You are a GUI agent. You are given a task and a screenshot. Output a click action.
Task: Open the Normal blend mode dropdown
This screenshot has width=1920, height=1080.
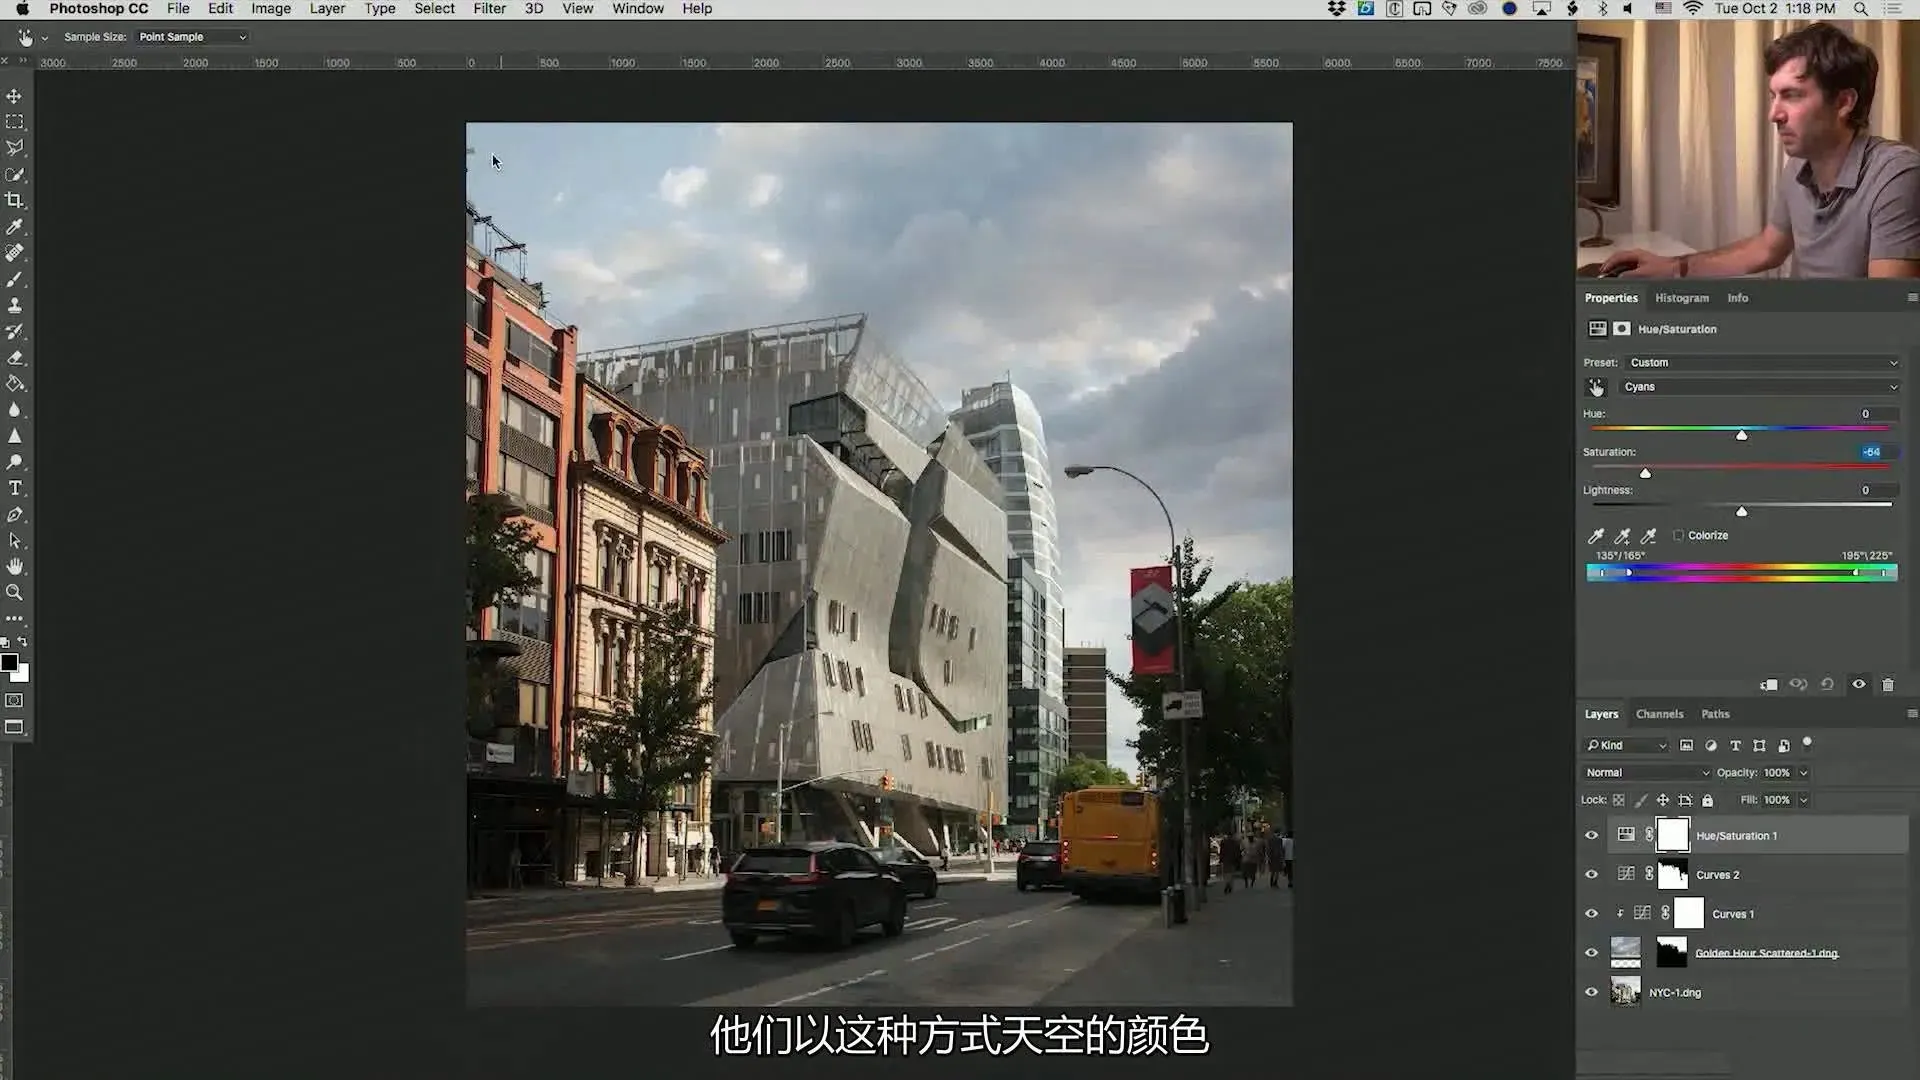(1646, 773)
